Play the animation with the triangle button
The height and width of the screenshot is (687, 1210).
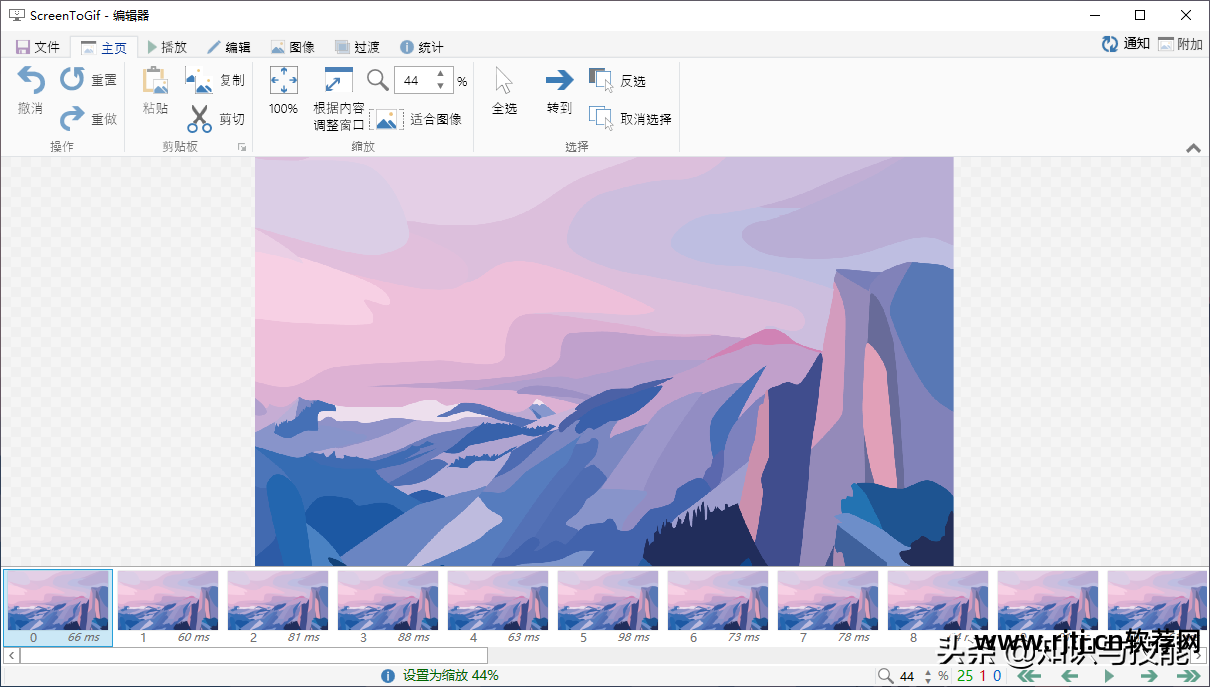point(1108,676)
